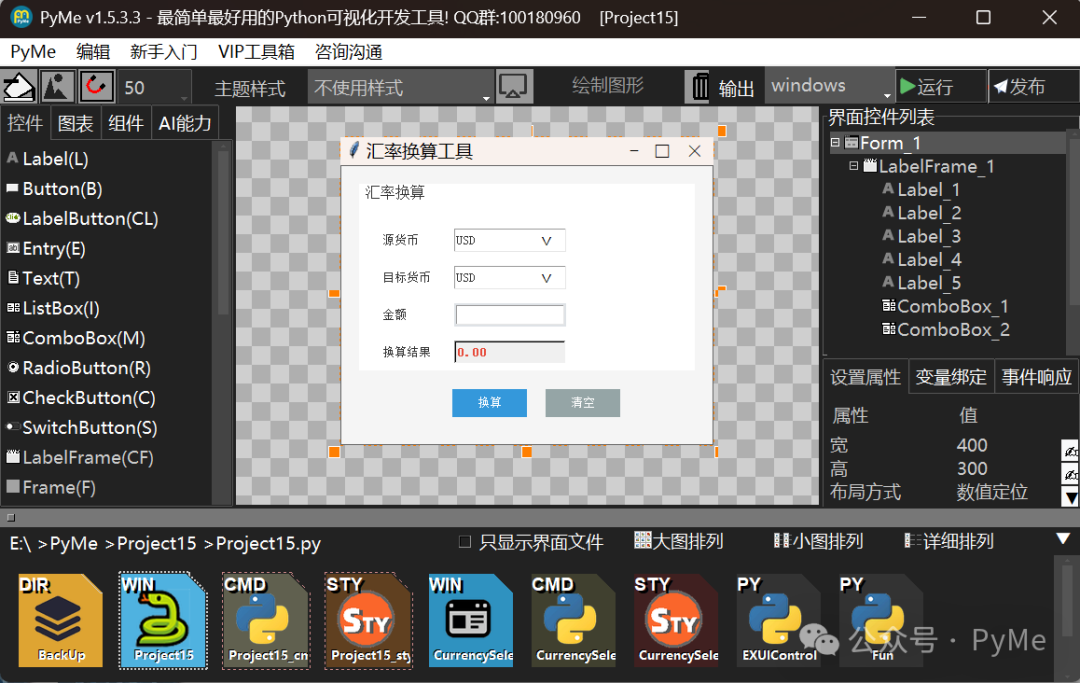Switch to the 事件响应 tab
Image resolution: width=1080 pixels, height=683 pixels.
tap(1036, 377)
